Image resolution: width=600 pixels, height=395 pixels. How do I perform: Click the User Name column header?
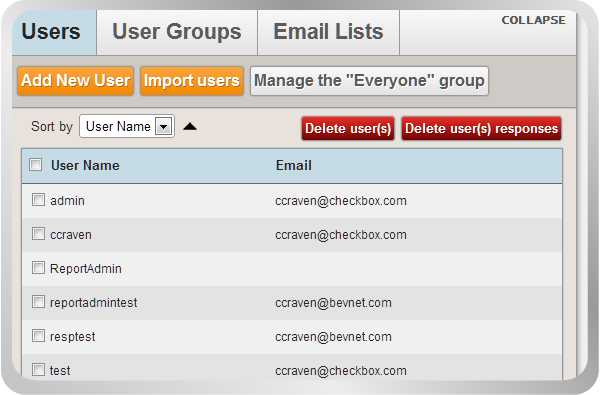tap(85, 165)
